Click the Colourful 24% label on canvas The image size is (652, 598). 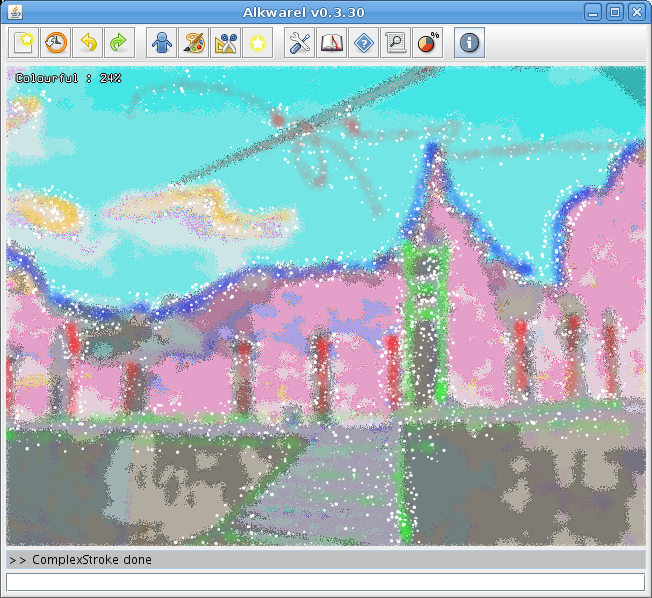tap(68, 77)
